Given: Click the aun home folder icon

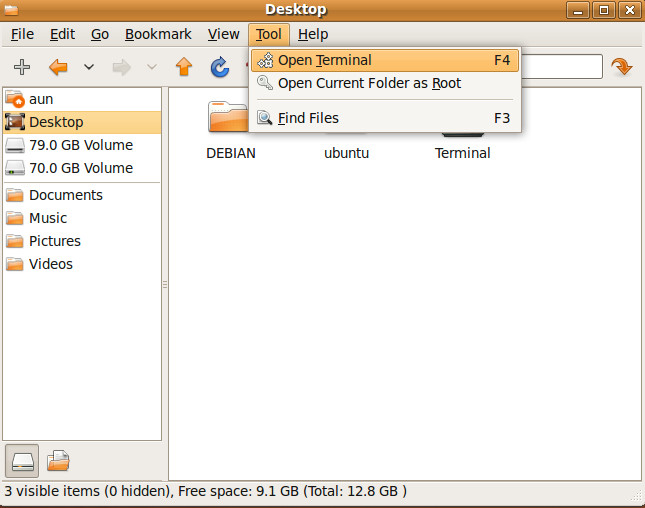Looking at the screenshot, I should coord(15,99).
